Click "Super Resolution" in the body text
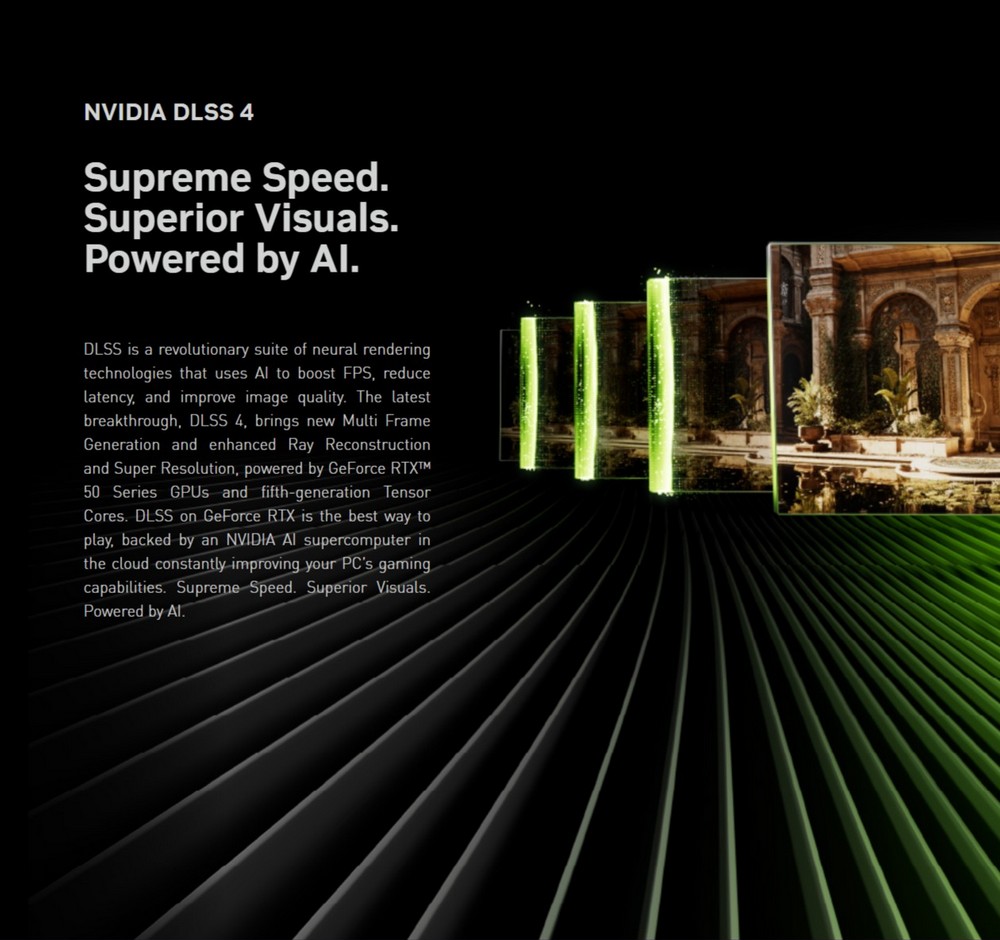Image resolution: width=1000 pixels, height=940 pixels. pos(168,468)
